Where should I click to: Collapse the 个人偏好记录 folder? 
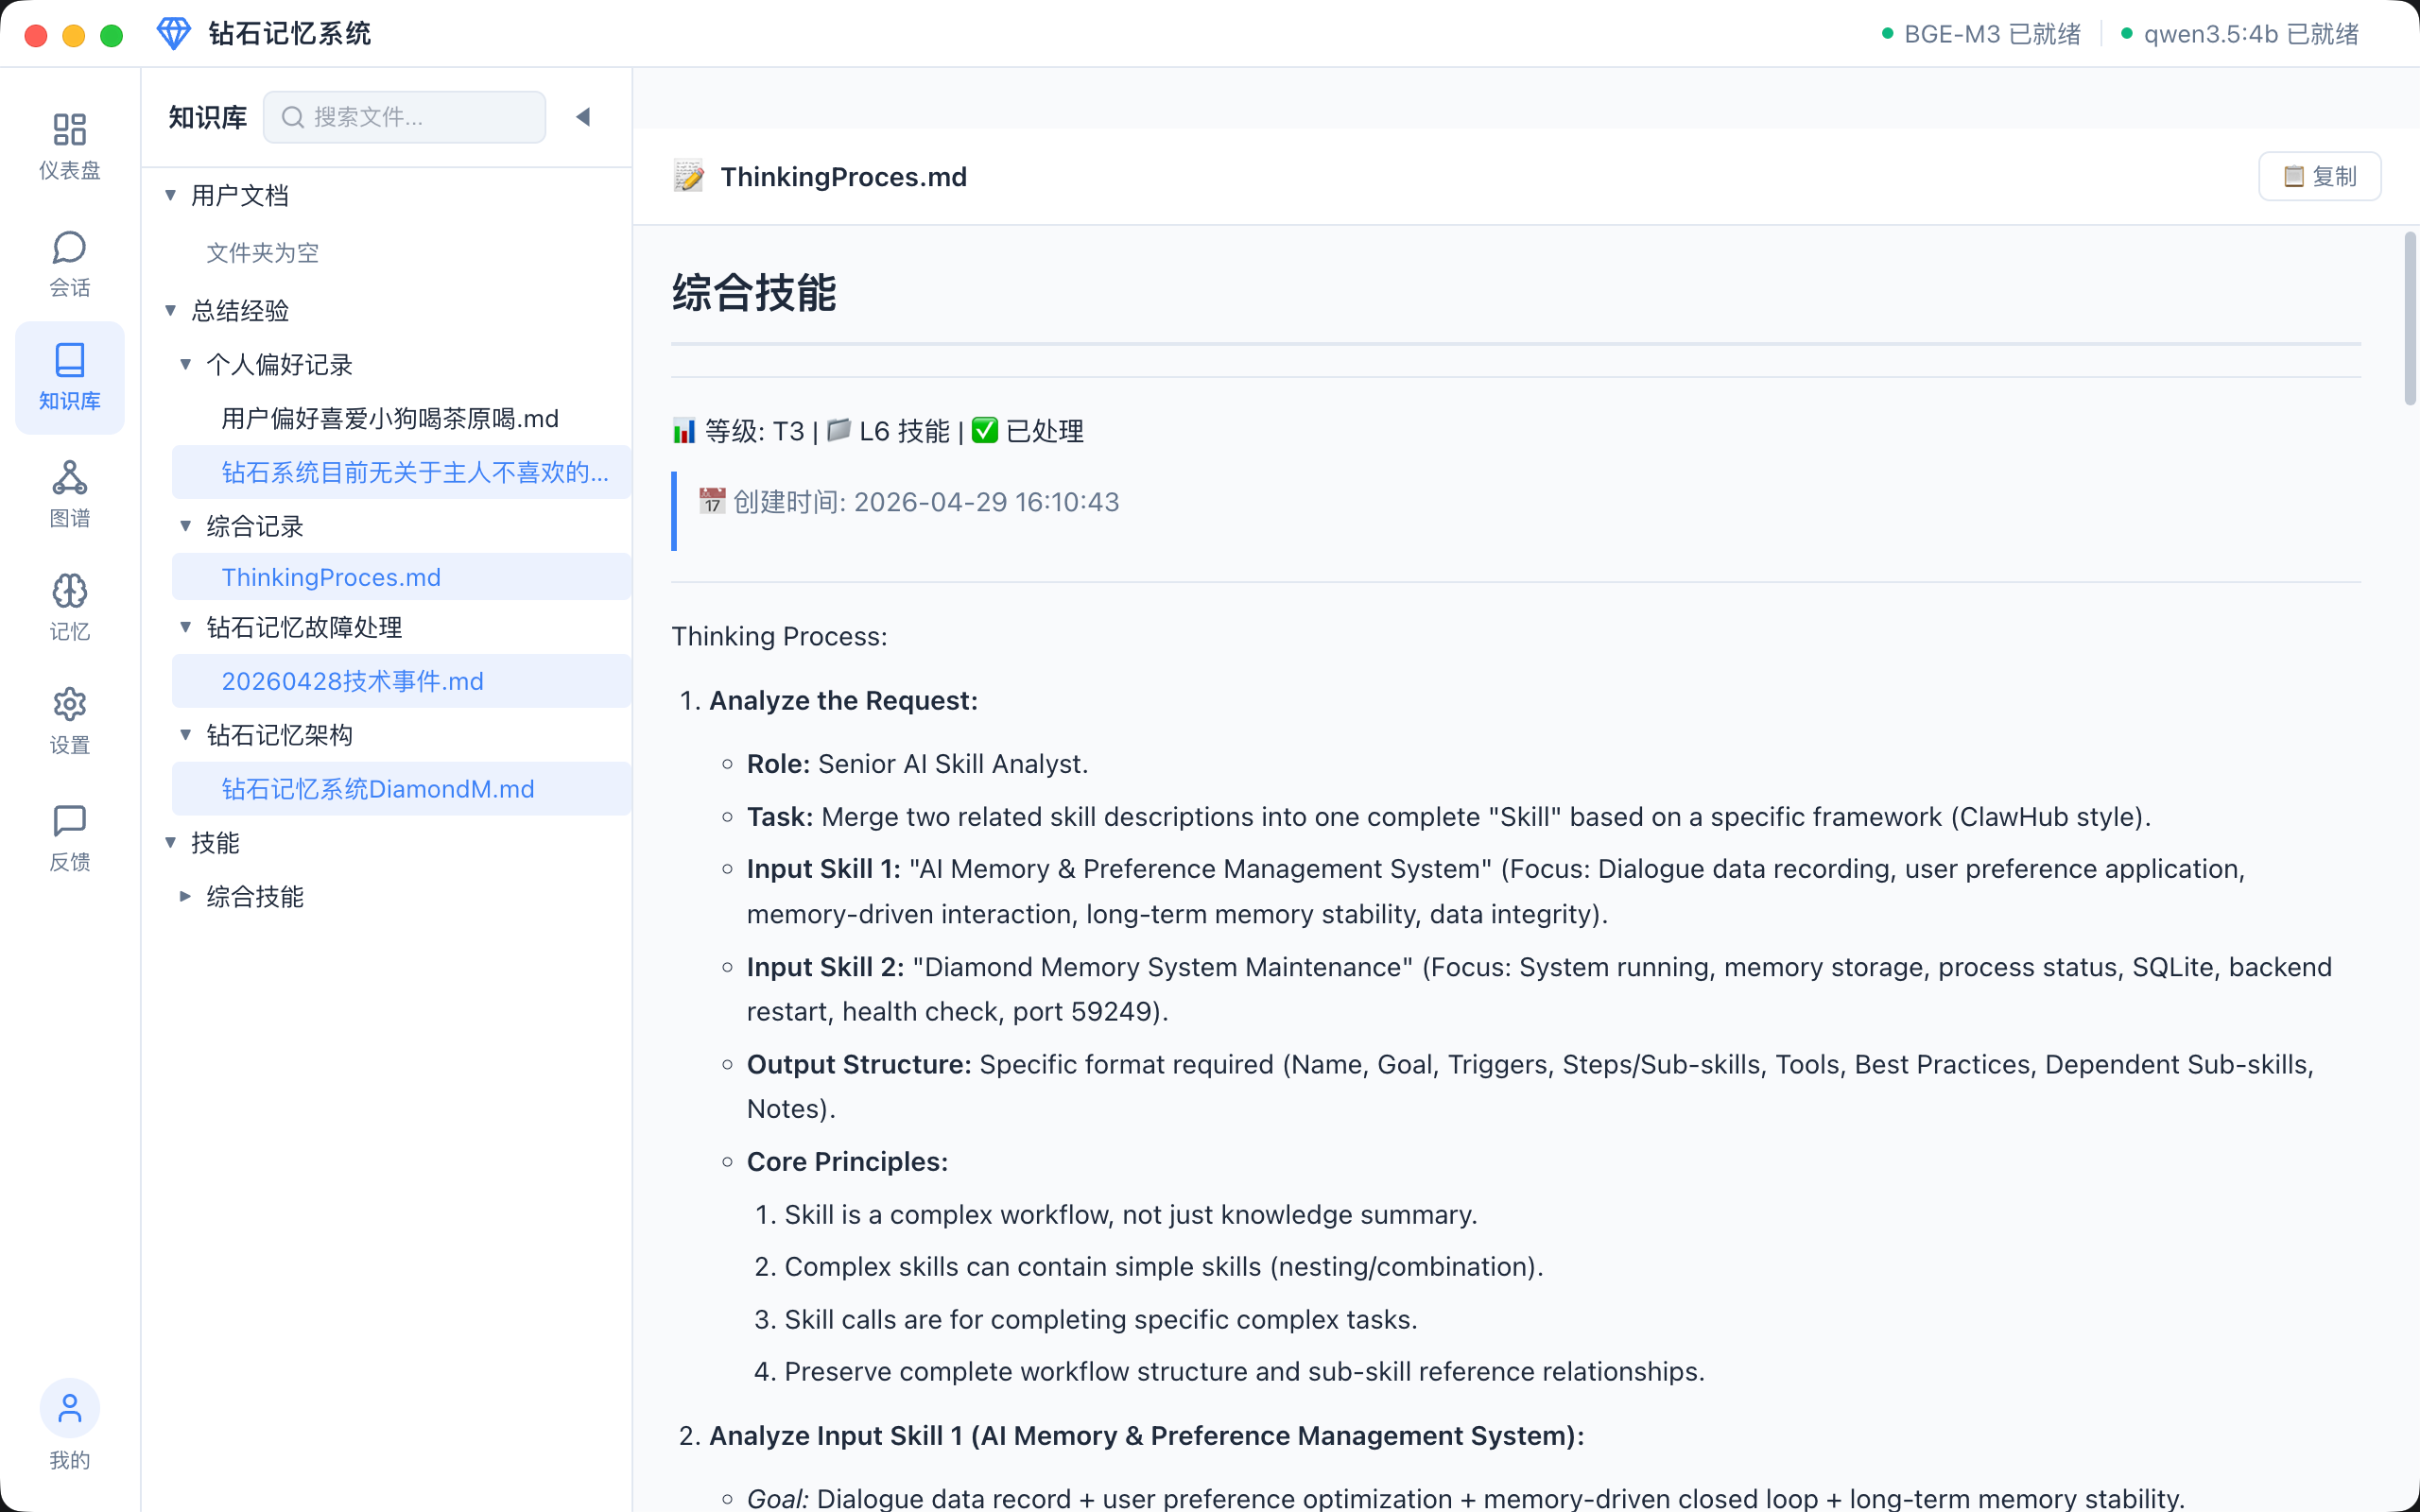click(186, 365)
